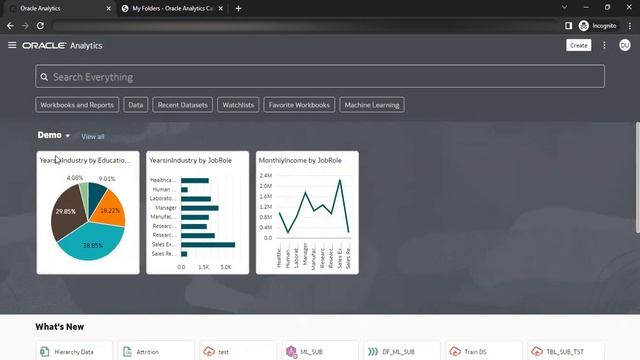Click the page vertical scrollbar
The image size is (640, 360).
[x=638, y=178]
